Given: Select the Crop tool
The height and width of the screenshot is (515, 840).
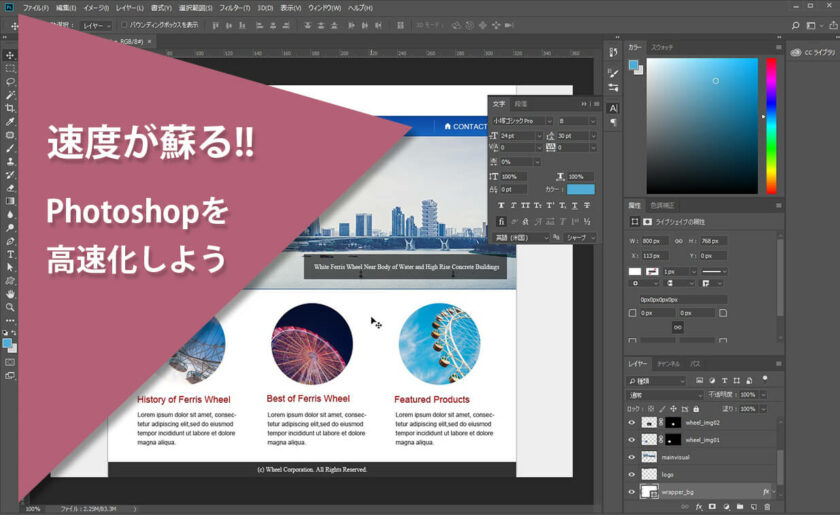Looking at the screenshot, I should 10,108.
